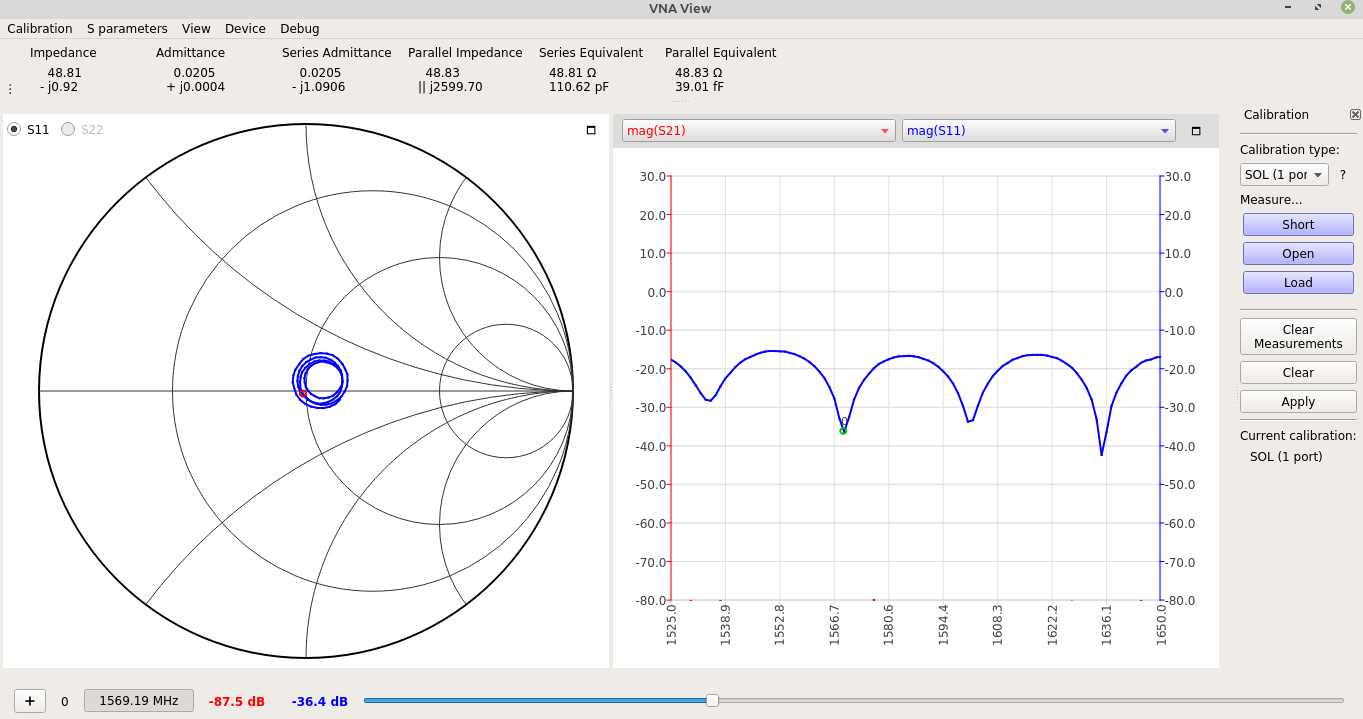This screenshot has width=1363, height=719.
Task: Click the SOL (1 port) status text
Action: click(x=1286, y=457)
